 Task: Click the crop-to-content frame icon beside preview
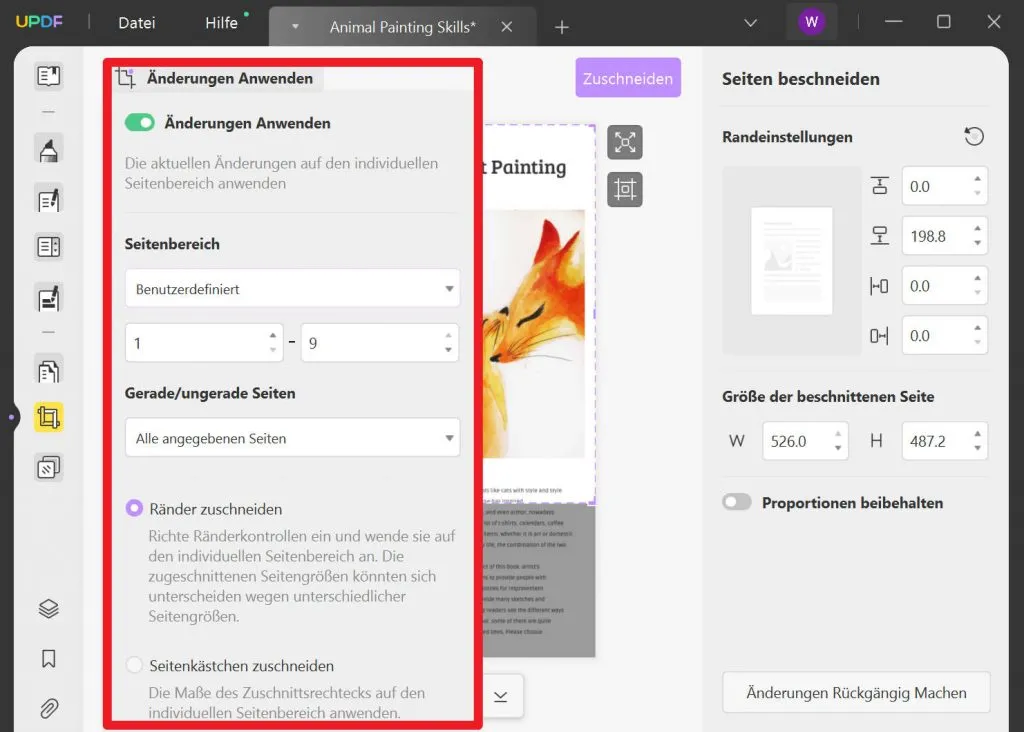pyautogui.click(x=625, y=189)
